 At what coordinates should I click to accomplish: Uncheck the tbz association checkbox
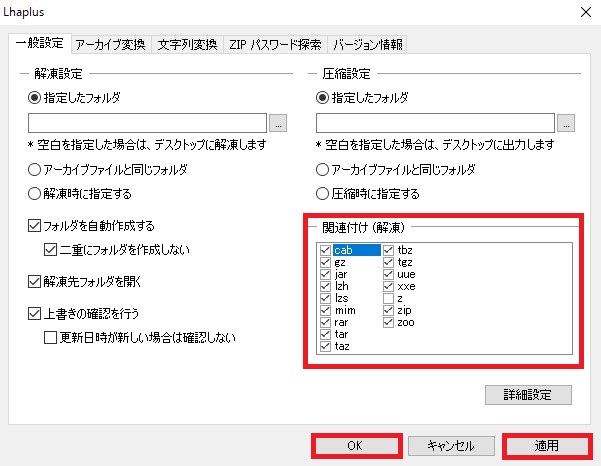tap(388, 250)
